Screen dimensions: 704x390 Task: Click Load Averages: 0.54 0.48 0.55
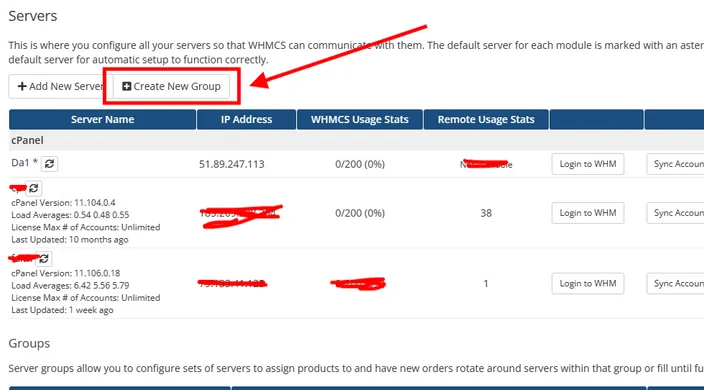tap(70, 215)
